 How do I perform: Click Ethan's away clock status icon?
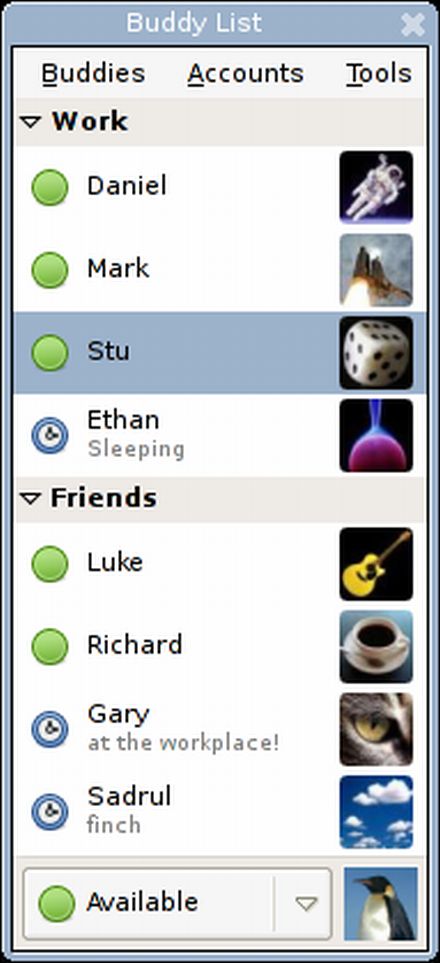[x=50, y=435]
